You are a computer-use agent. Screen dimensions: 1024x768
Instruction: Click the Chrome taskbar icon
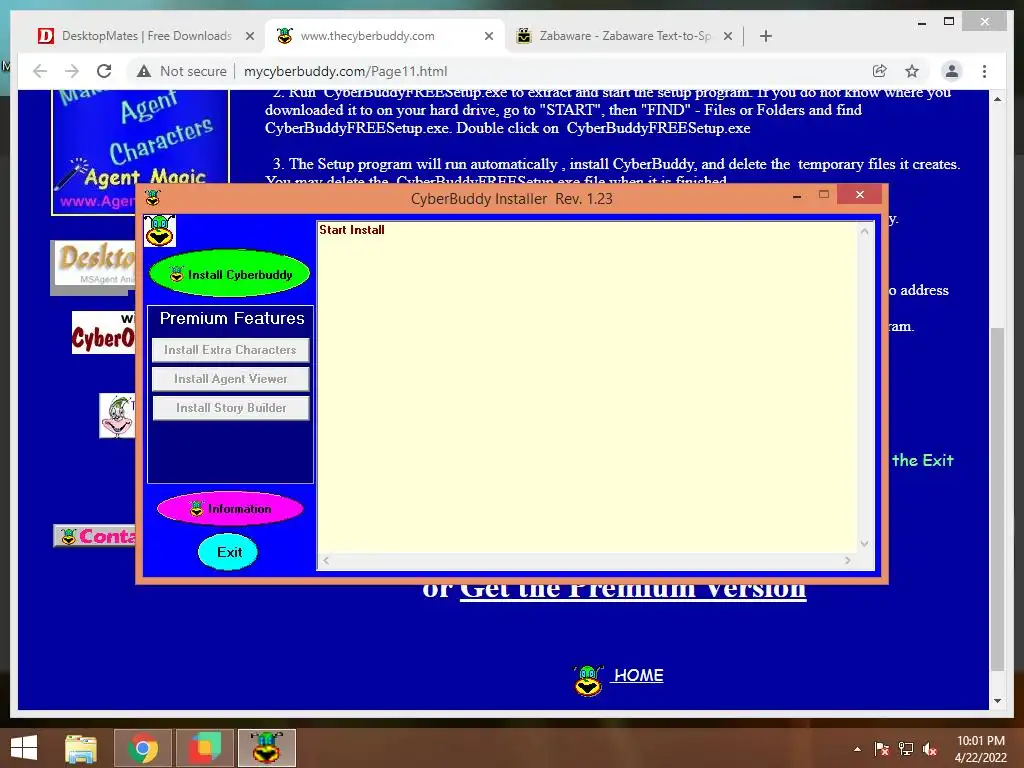coord(142,748)
